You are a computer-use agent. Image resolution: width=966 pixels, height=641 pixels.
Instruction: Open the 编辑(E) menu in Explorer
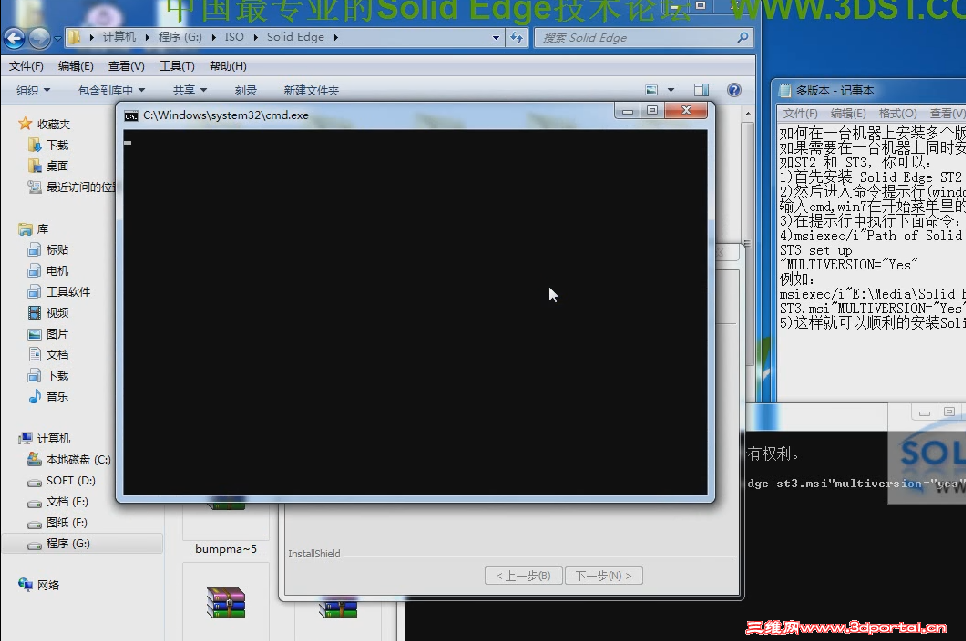click(75, 66)
